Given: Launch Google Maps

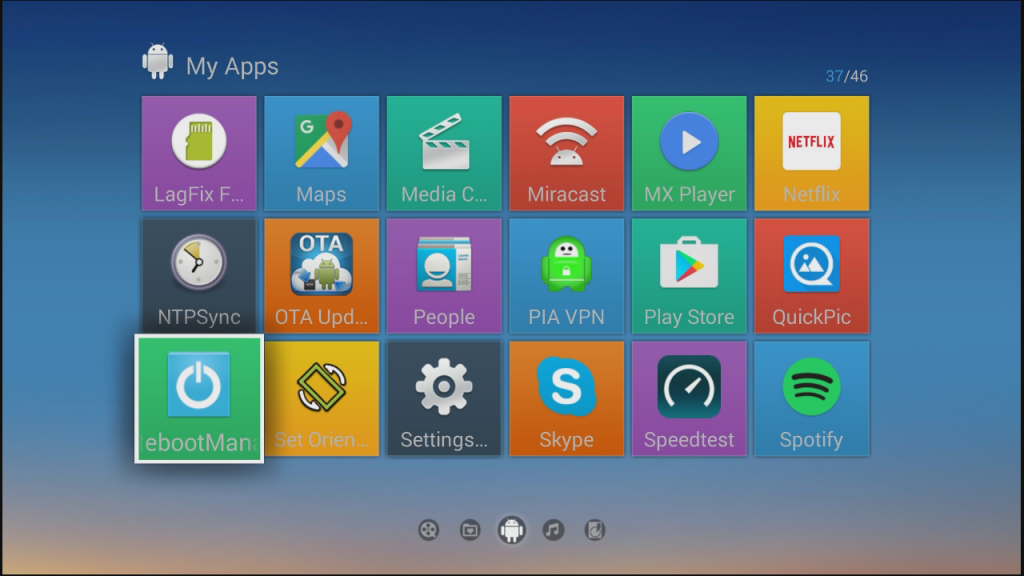Looking at the screenshot, I should coord(321,153).
